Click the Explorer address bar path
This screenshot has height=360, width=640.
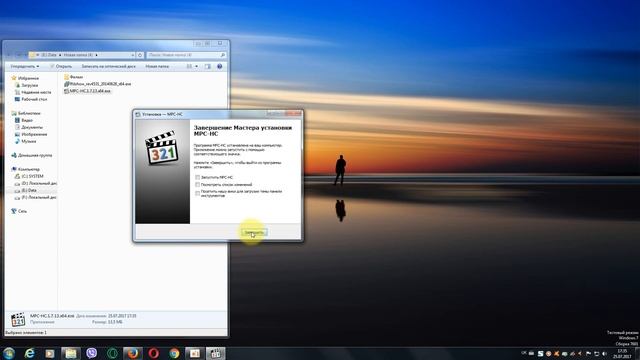[82, 55]
